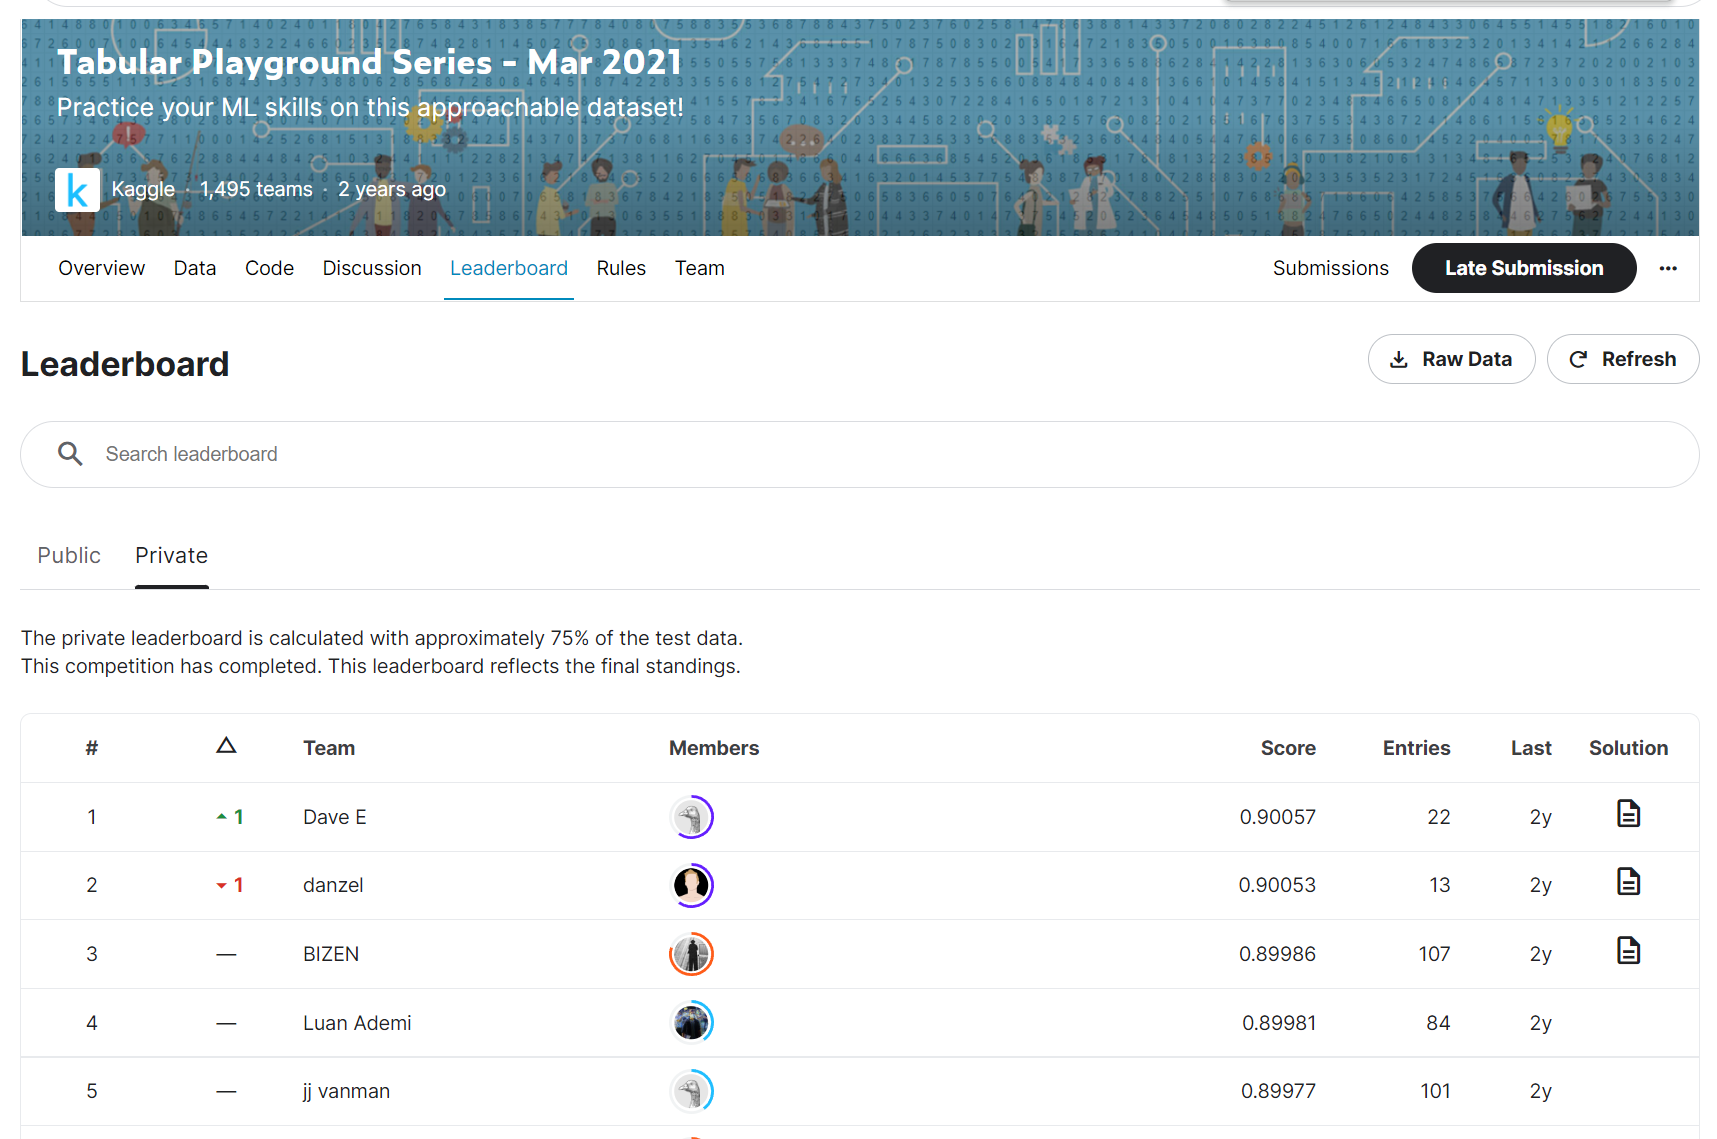Click team name jj vanman
The width and height of the screenshot is (1717, 1139).
click(346, 1091)
